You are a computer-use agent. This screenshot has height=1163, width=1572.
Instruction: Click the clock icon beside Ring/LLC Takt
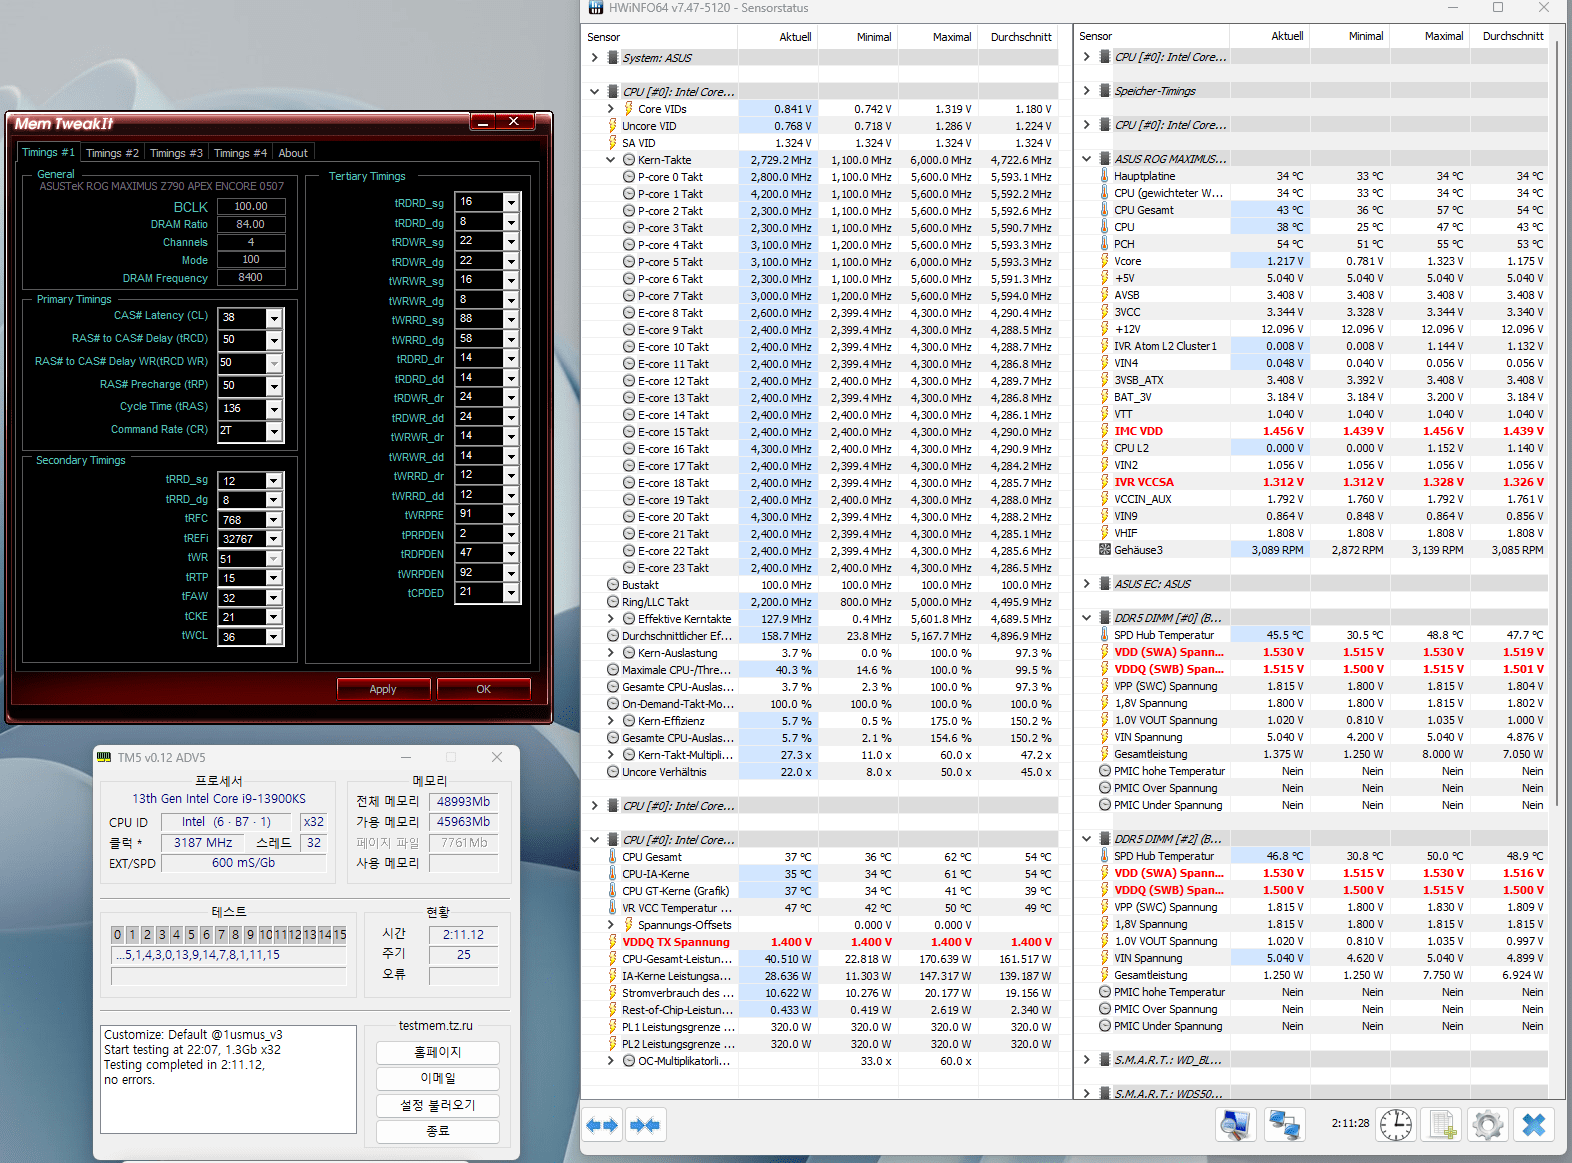coord(613,602)
